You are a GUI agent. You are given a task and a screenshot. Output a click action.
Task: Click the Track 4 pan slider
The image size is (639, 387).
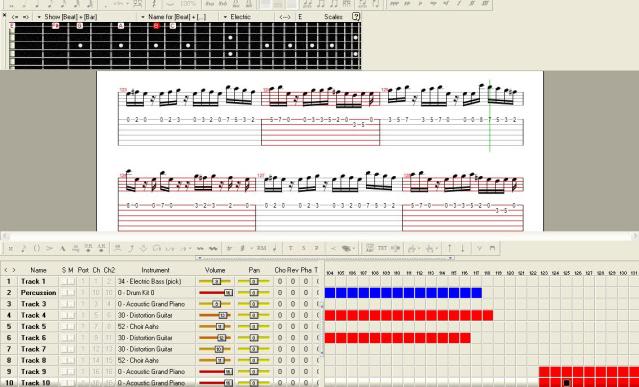pyautogui.click(x=254, y=315)
